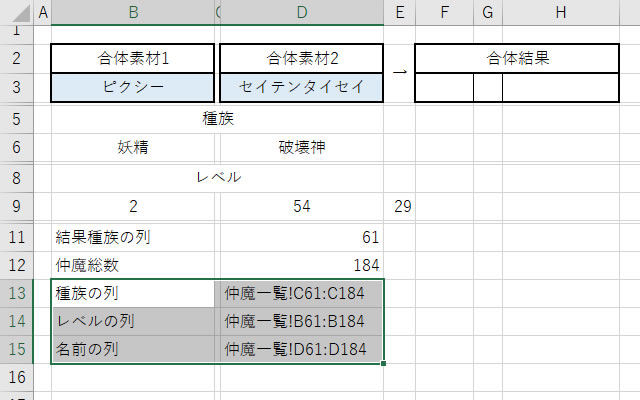The image size is (640, 400).
Task: Select the value 184 cell
Action: (x=302, y=265)
